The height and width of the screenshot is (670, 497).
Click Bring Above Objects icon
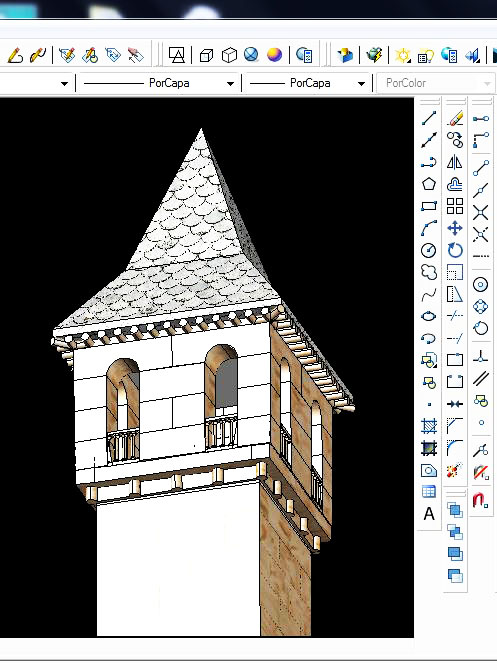455,554
